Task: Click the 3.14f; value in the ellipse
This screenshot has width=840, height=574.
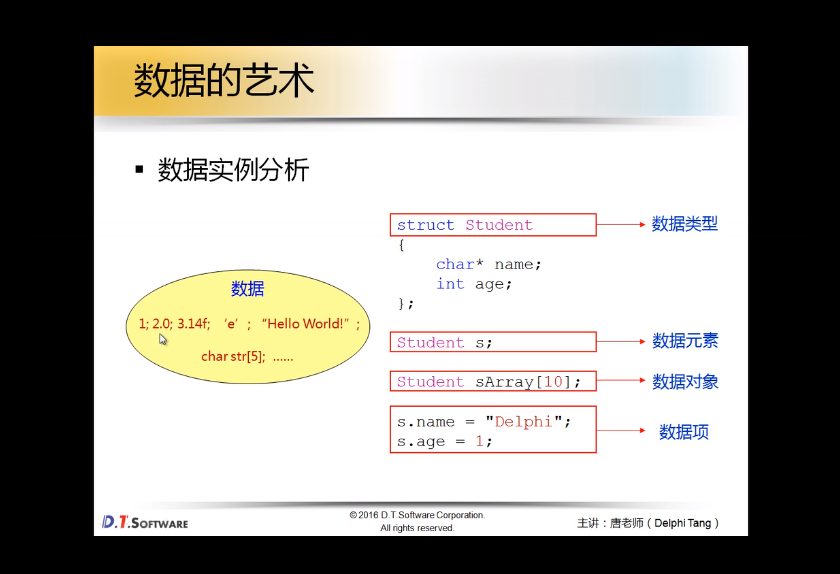Action: [x=193, y=324]
